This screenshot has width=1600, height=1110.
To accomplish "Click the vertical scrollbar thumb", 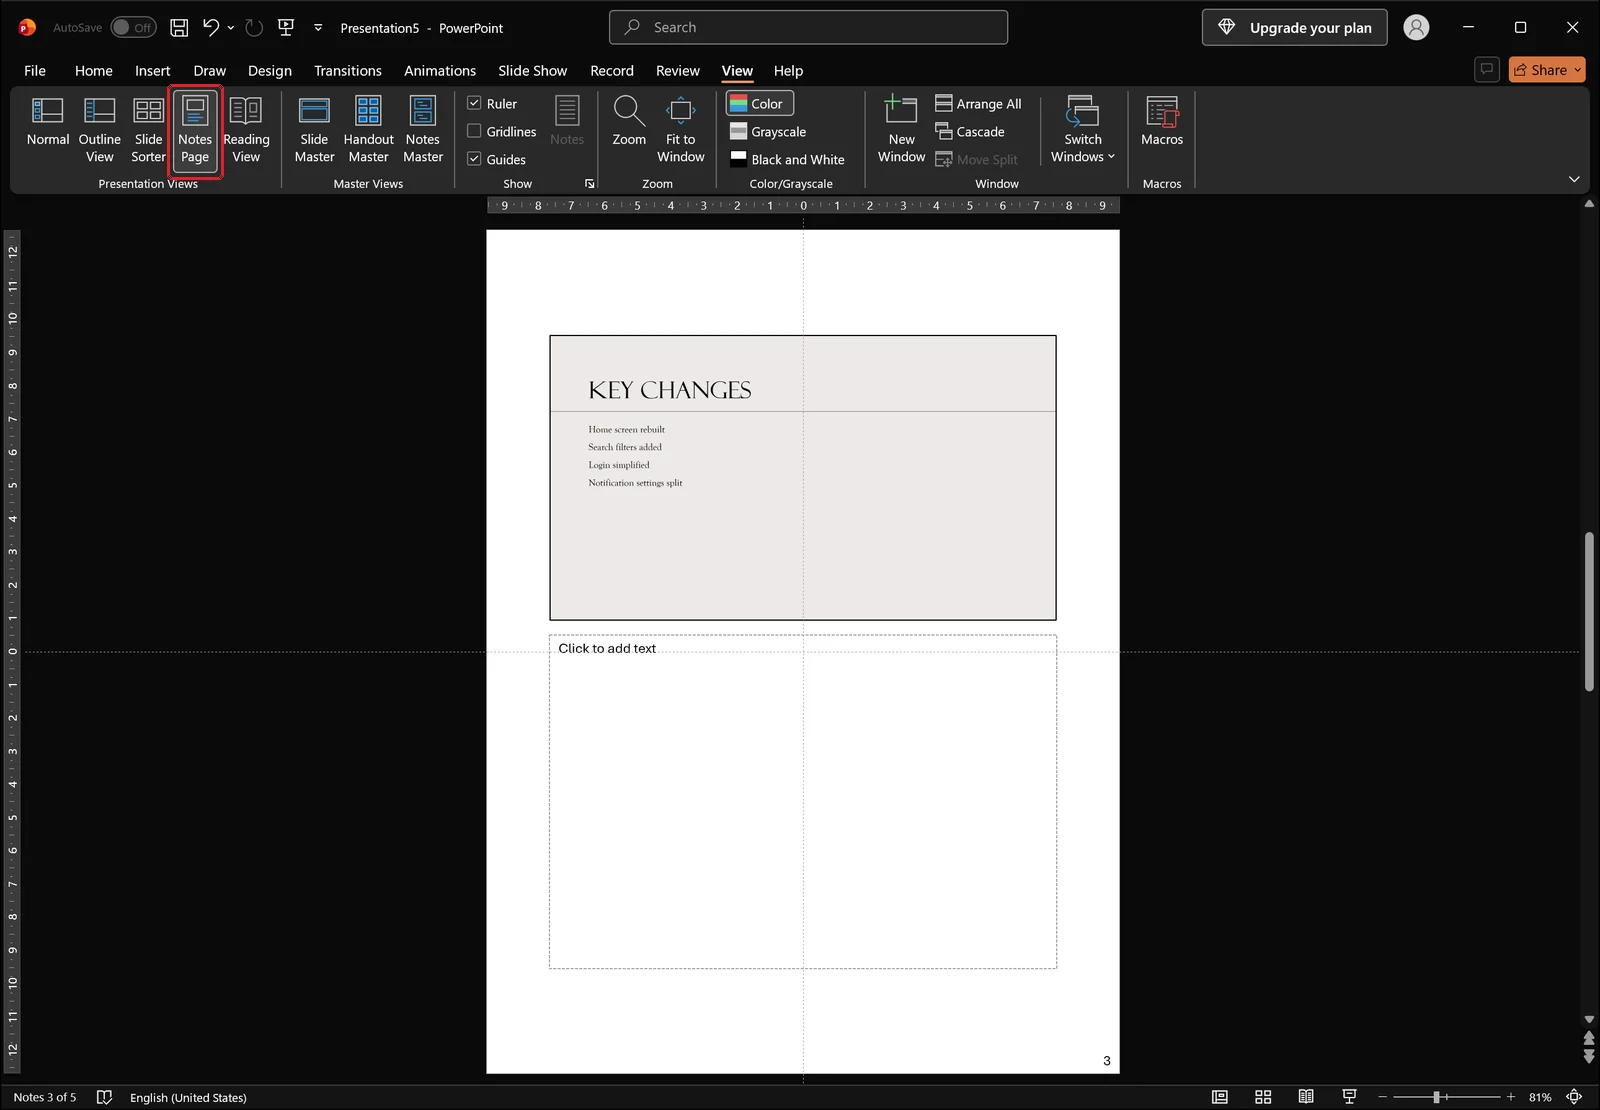I will tap(1589, 611).
